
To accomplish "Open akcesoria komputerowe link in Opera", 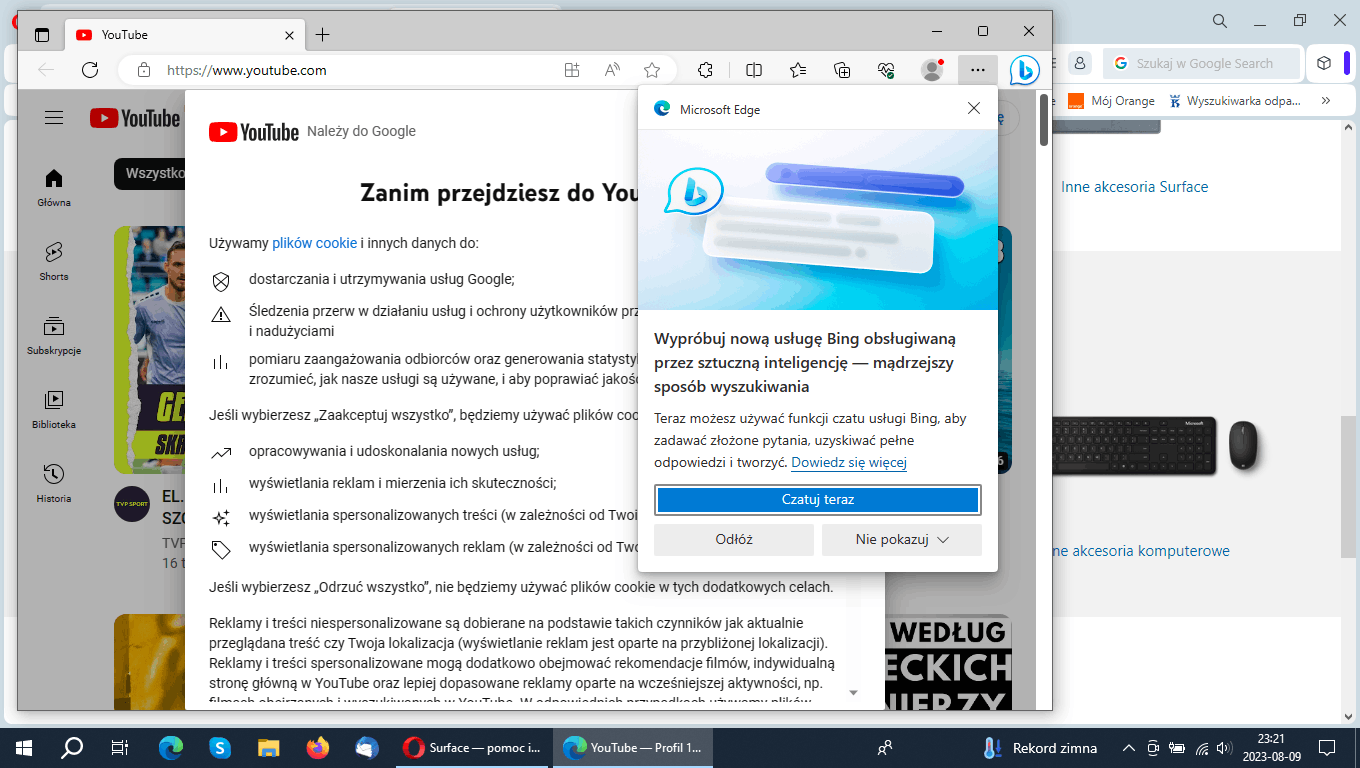I will click(x=1141, y=551).
